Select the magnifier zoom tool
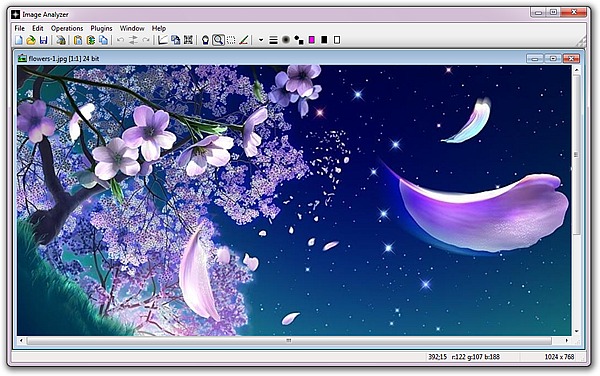The height and width of the screenshot is (376, 600). 218,40
